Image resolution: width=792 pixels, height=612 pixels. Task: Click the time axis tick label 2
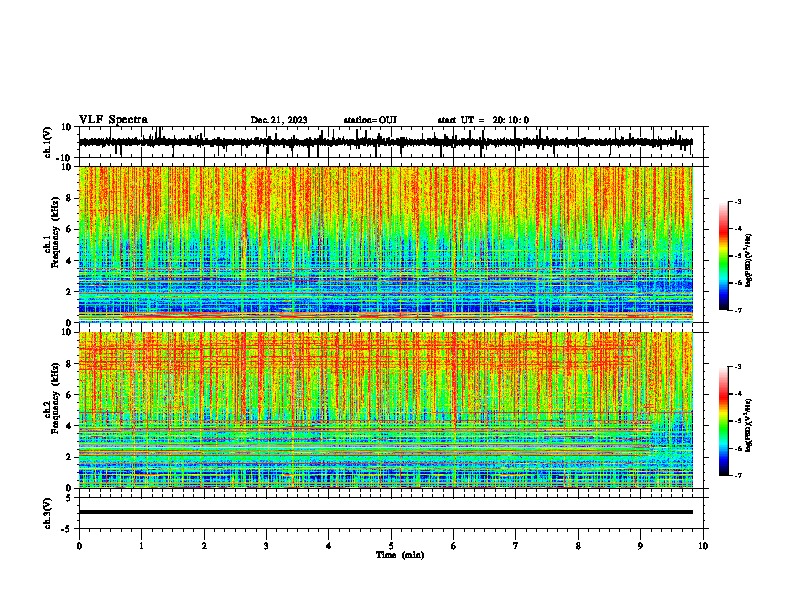(x=204, y=546)
